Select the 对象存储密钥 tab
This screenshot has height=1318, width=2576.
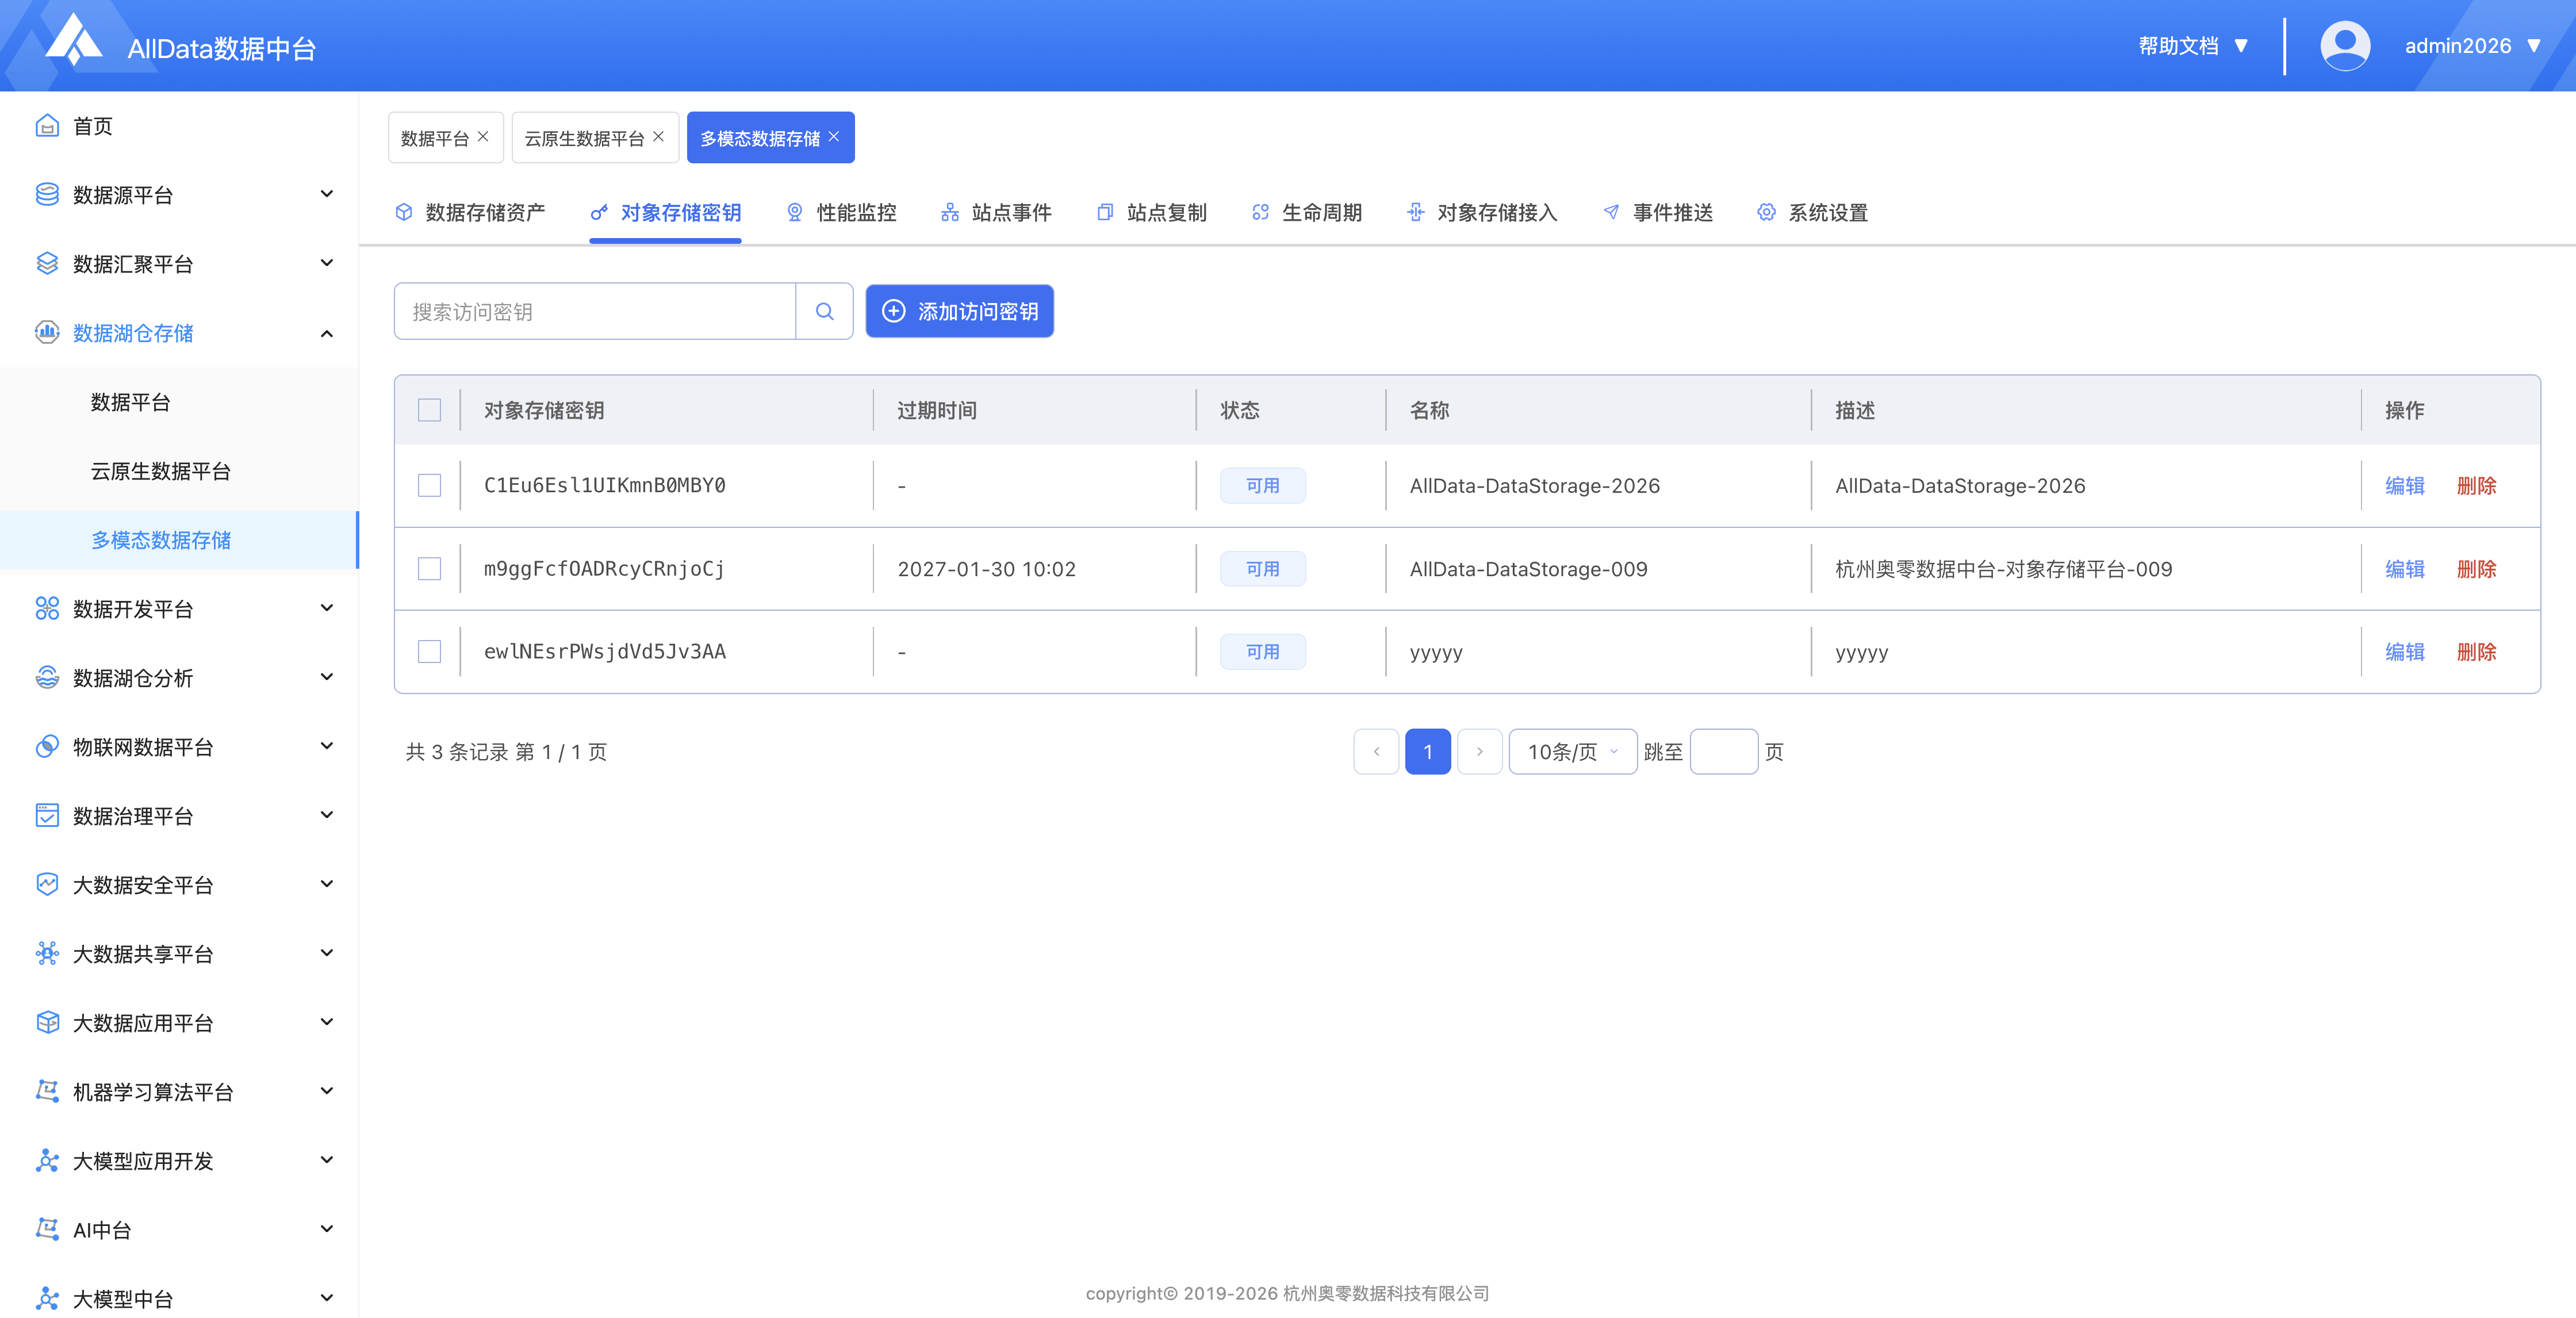click(x=665, y=212)
